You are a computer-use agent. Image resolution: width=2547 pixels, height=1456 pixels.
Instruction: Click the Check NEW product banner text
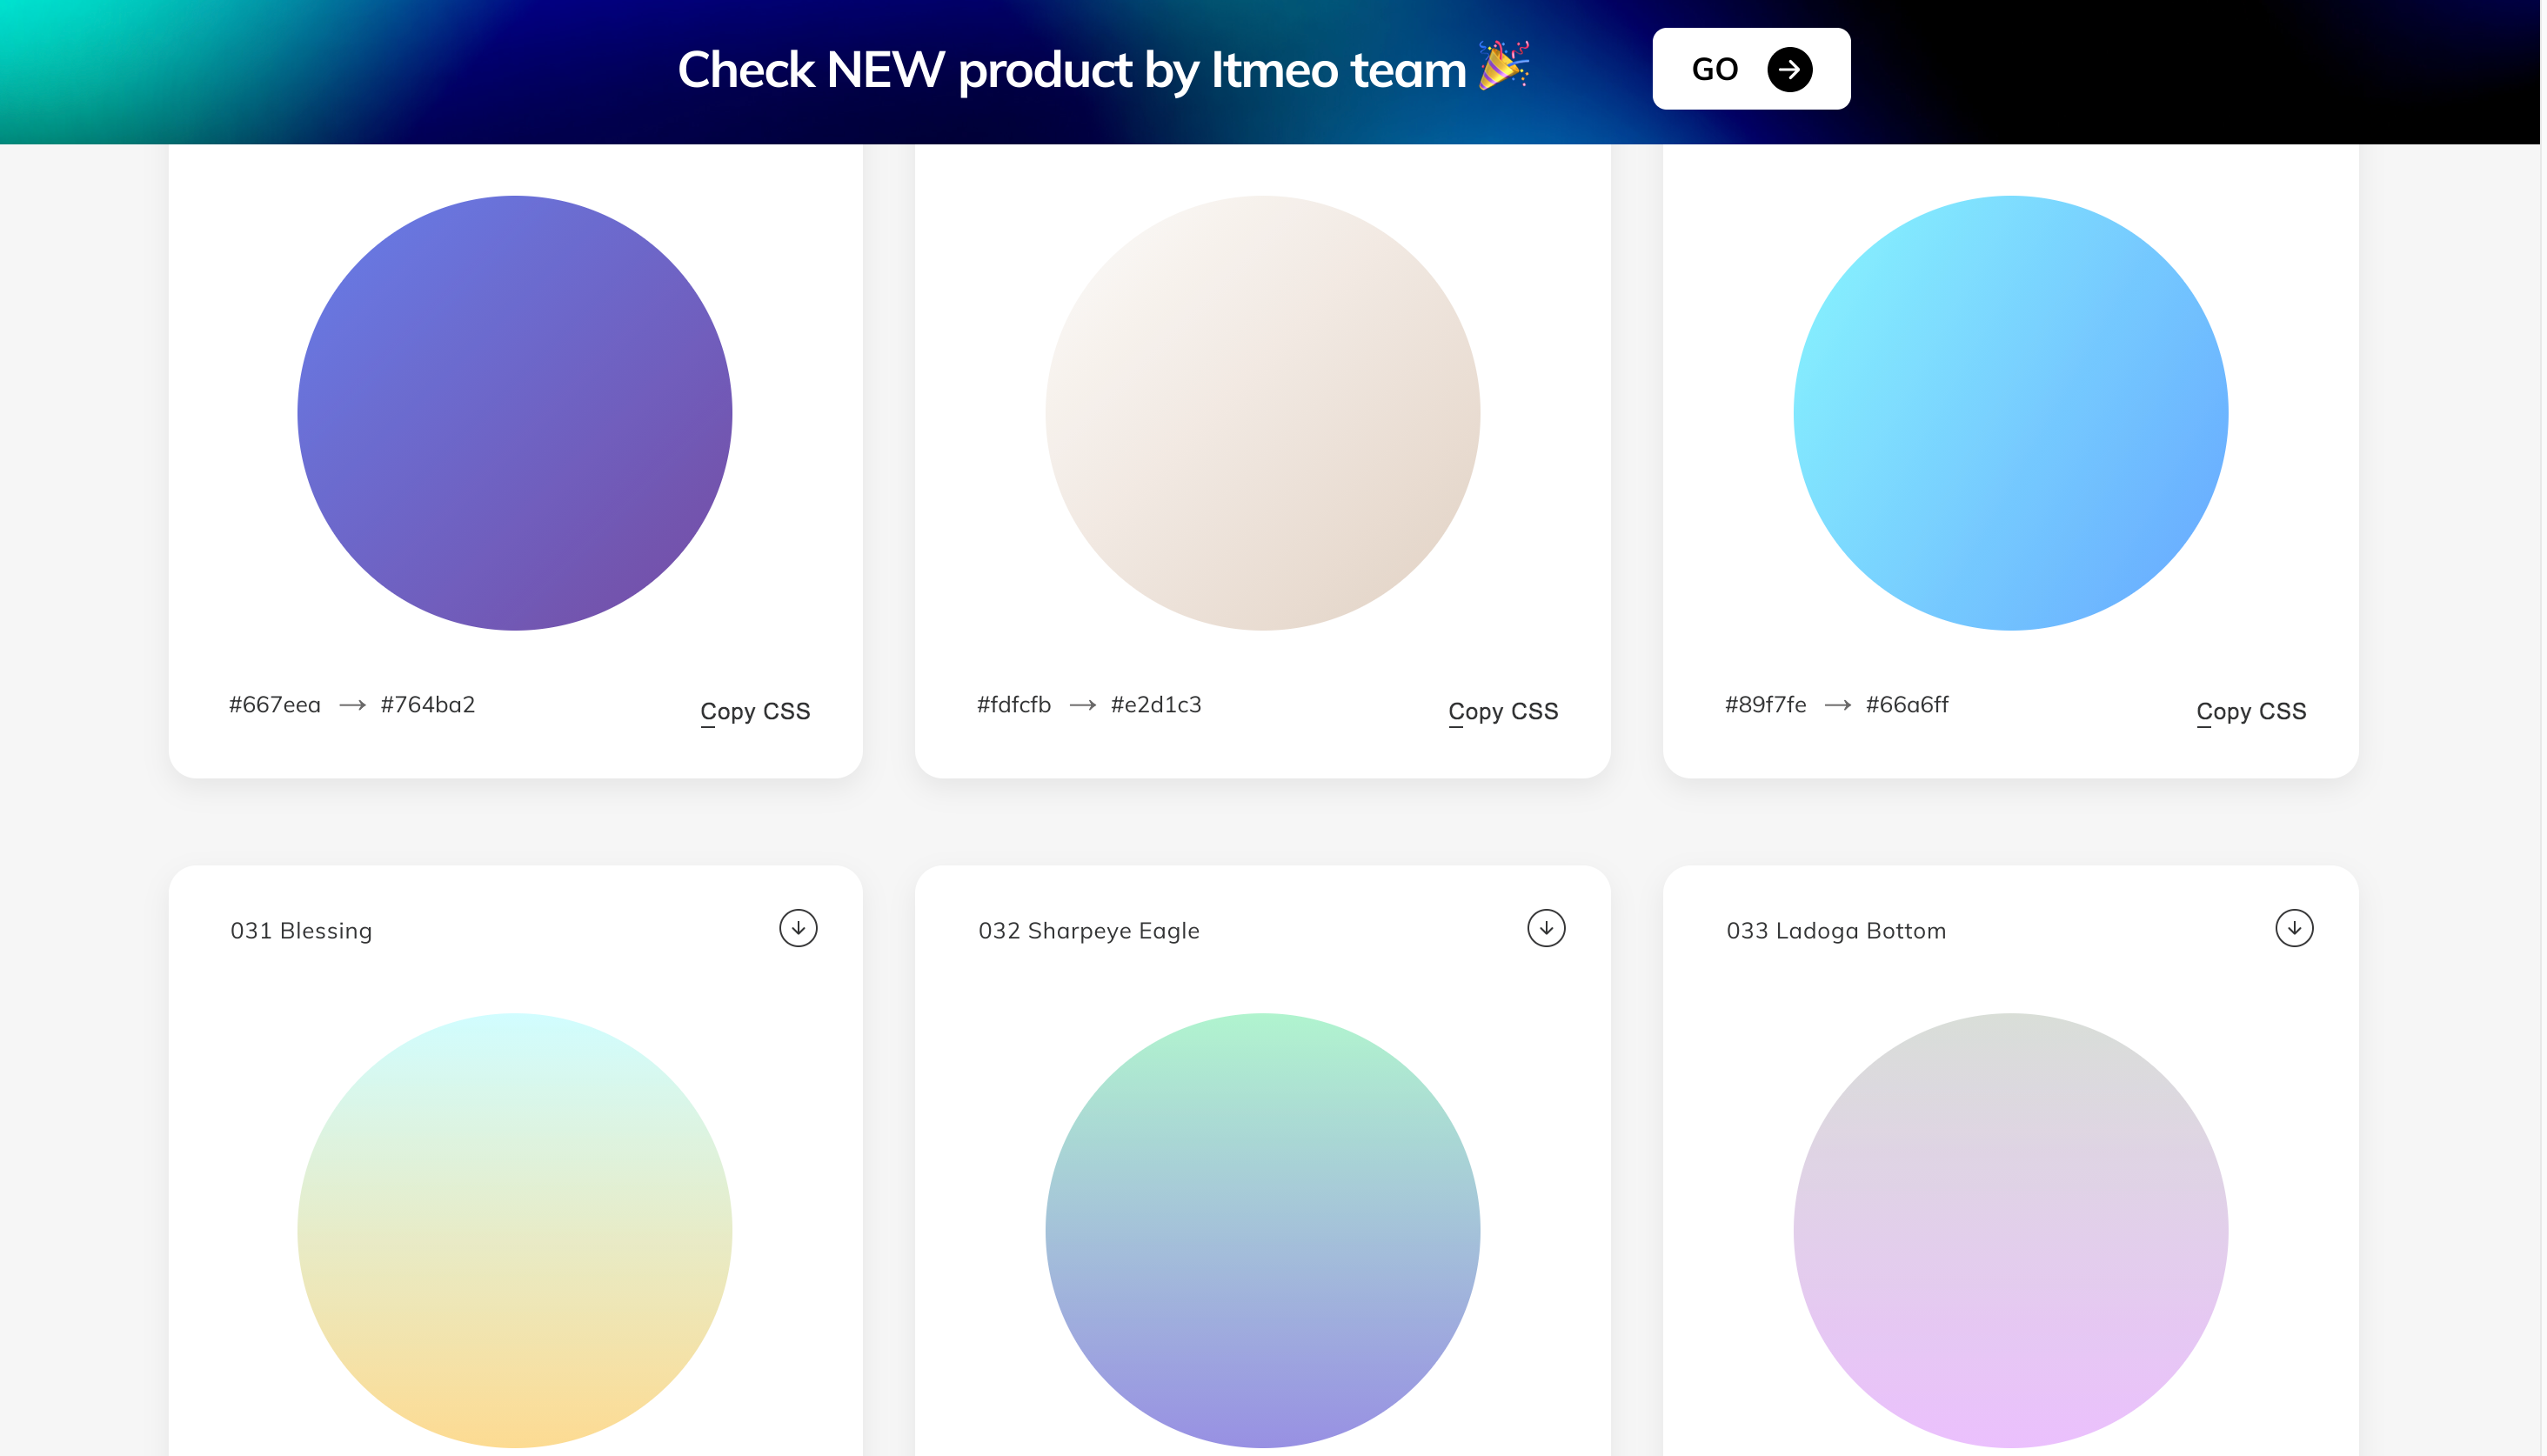(x=1072, y=70)
